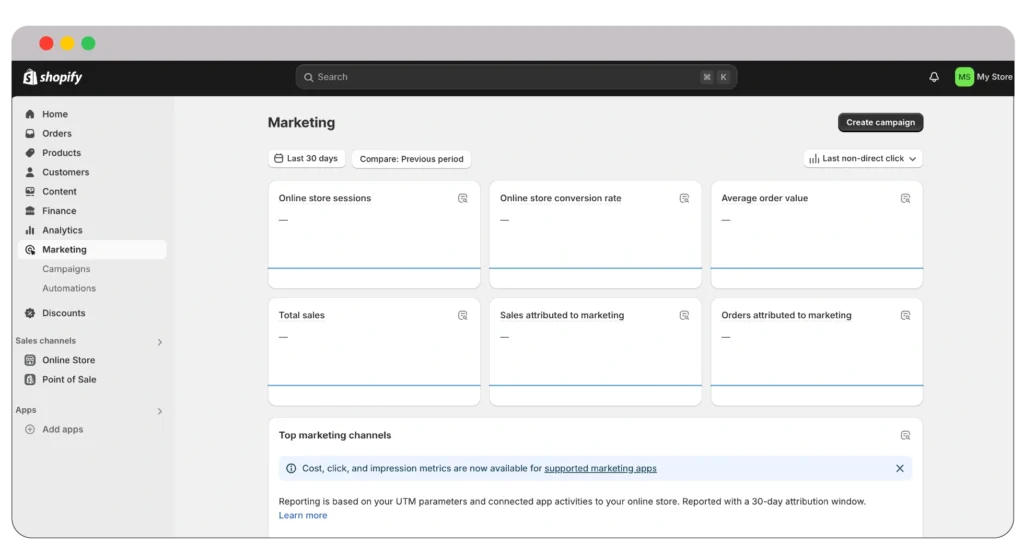Viewport: 1024px width, 555px height.
Task: Open the Last non-direct click dropdown
Action: click(x=863, y=159)
